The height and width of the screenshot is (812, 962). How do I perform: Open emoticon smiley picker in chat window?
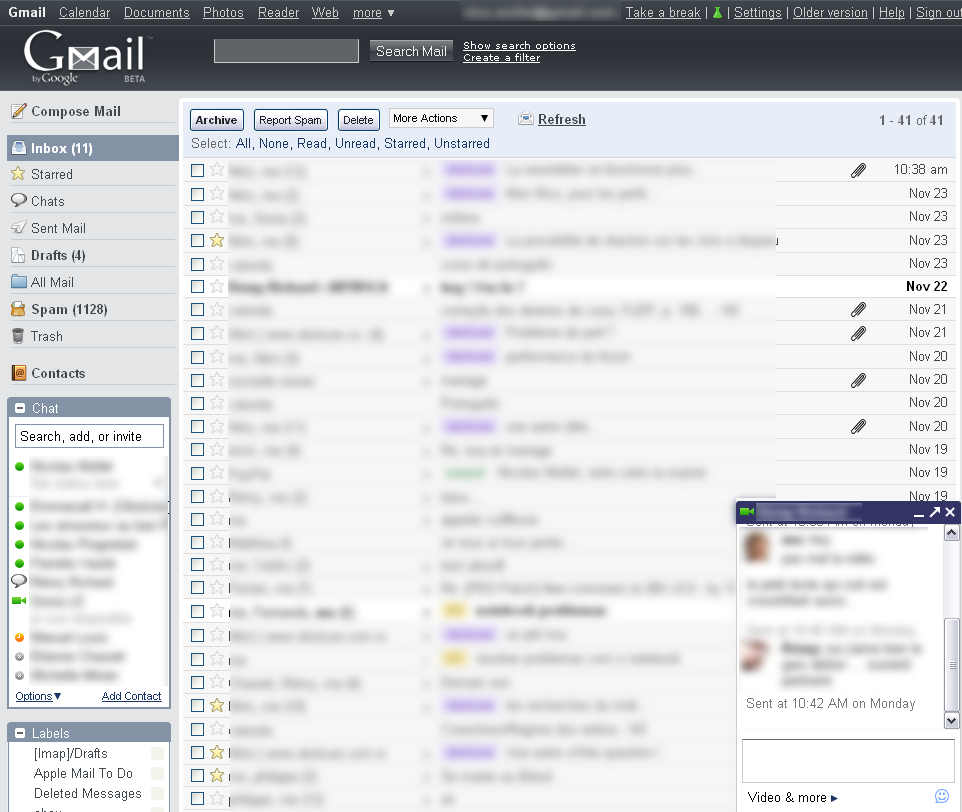tap(942, 796)
